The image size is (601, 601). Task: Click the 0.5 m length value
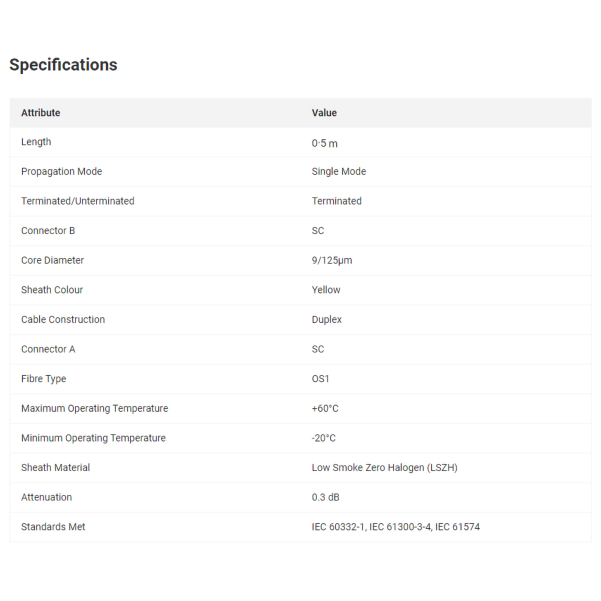pyautogui.click(x=327, y=143)
